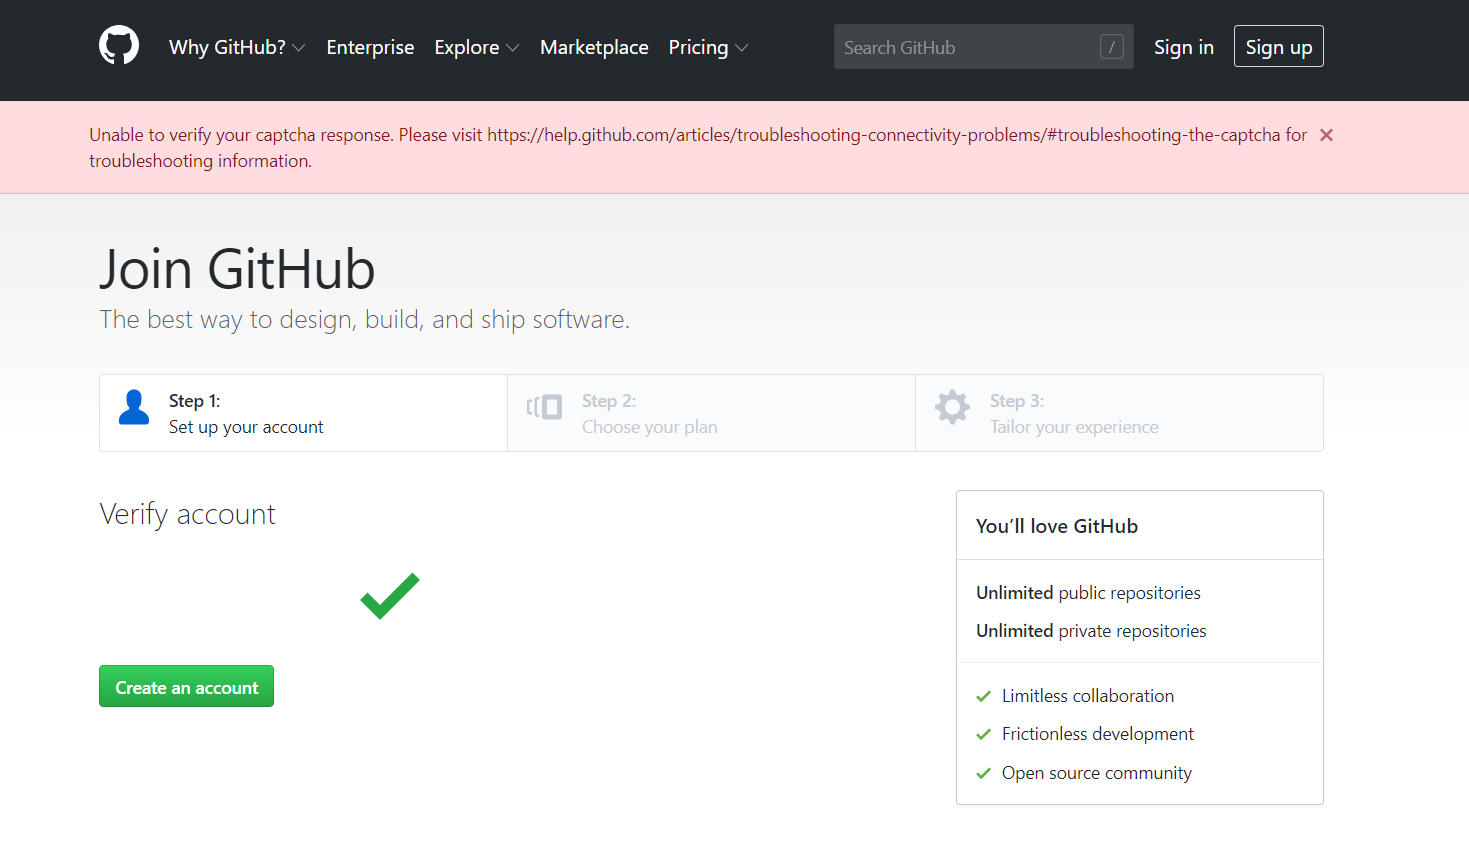Expand the Explore dropdown
The image size is (1469, 851).
pos(476,47)
